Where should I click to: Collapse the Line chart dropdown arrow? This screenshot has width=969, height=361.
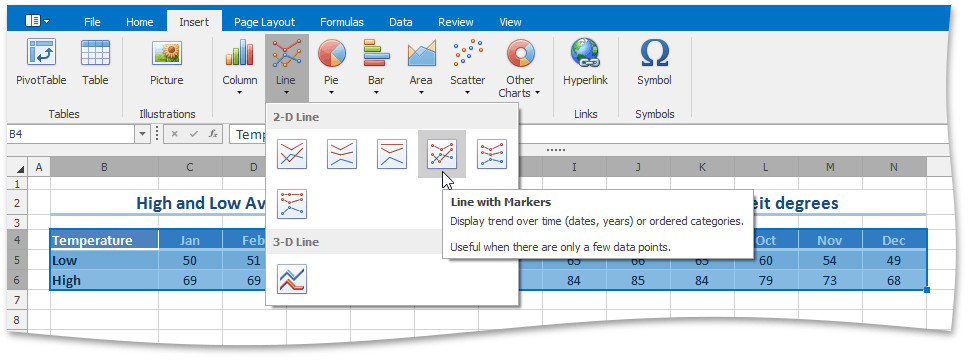[x=286, y=93]
